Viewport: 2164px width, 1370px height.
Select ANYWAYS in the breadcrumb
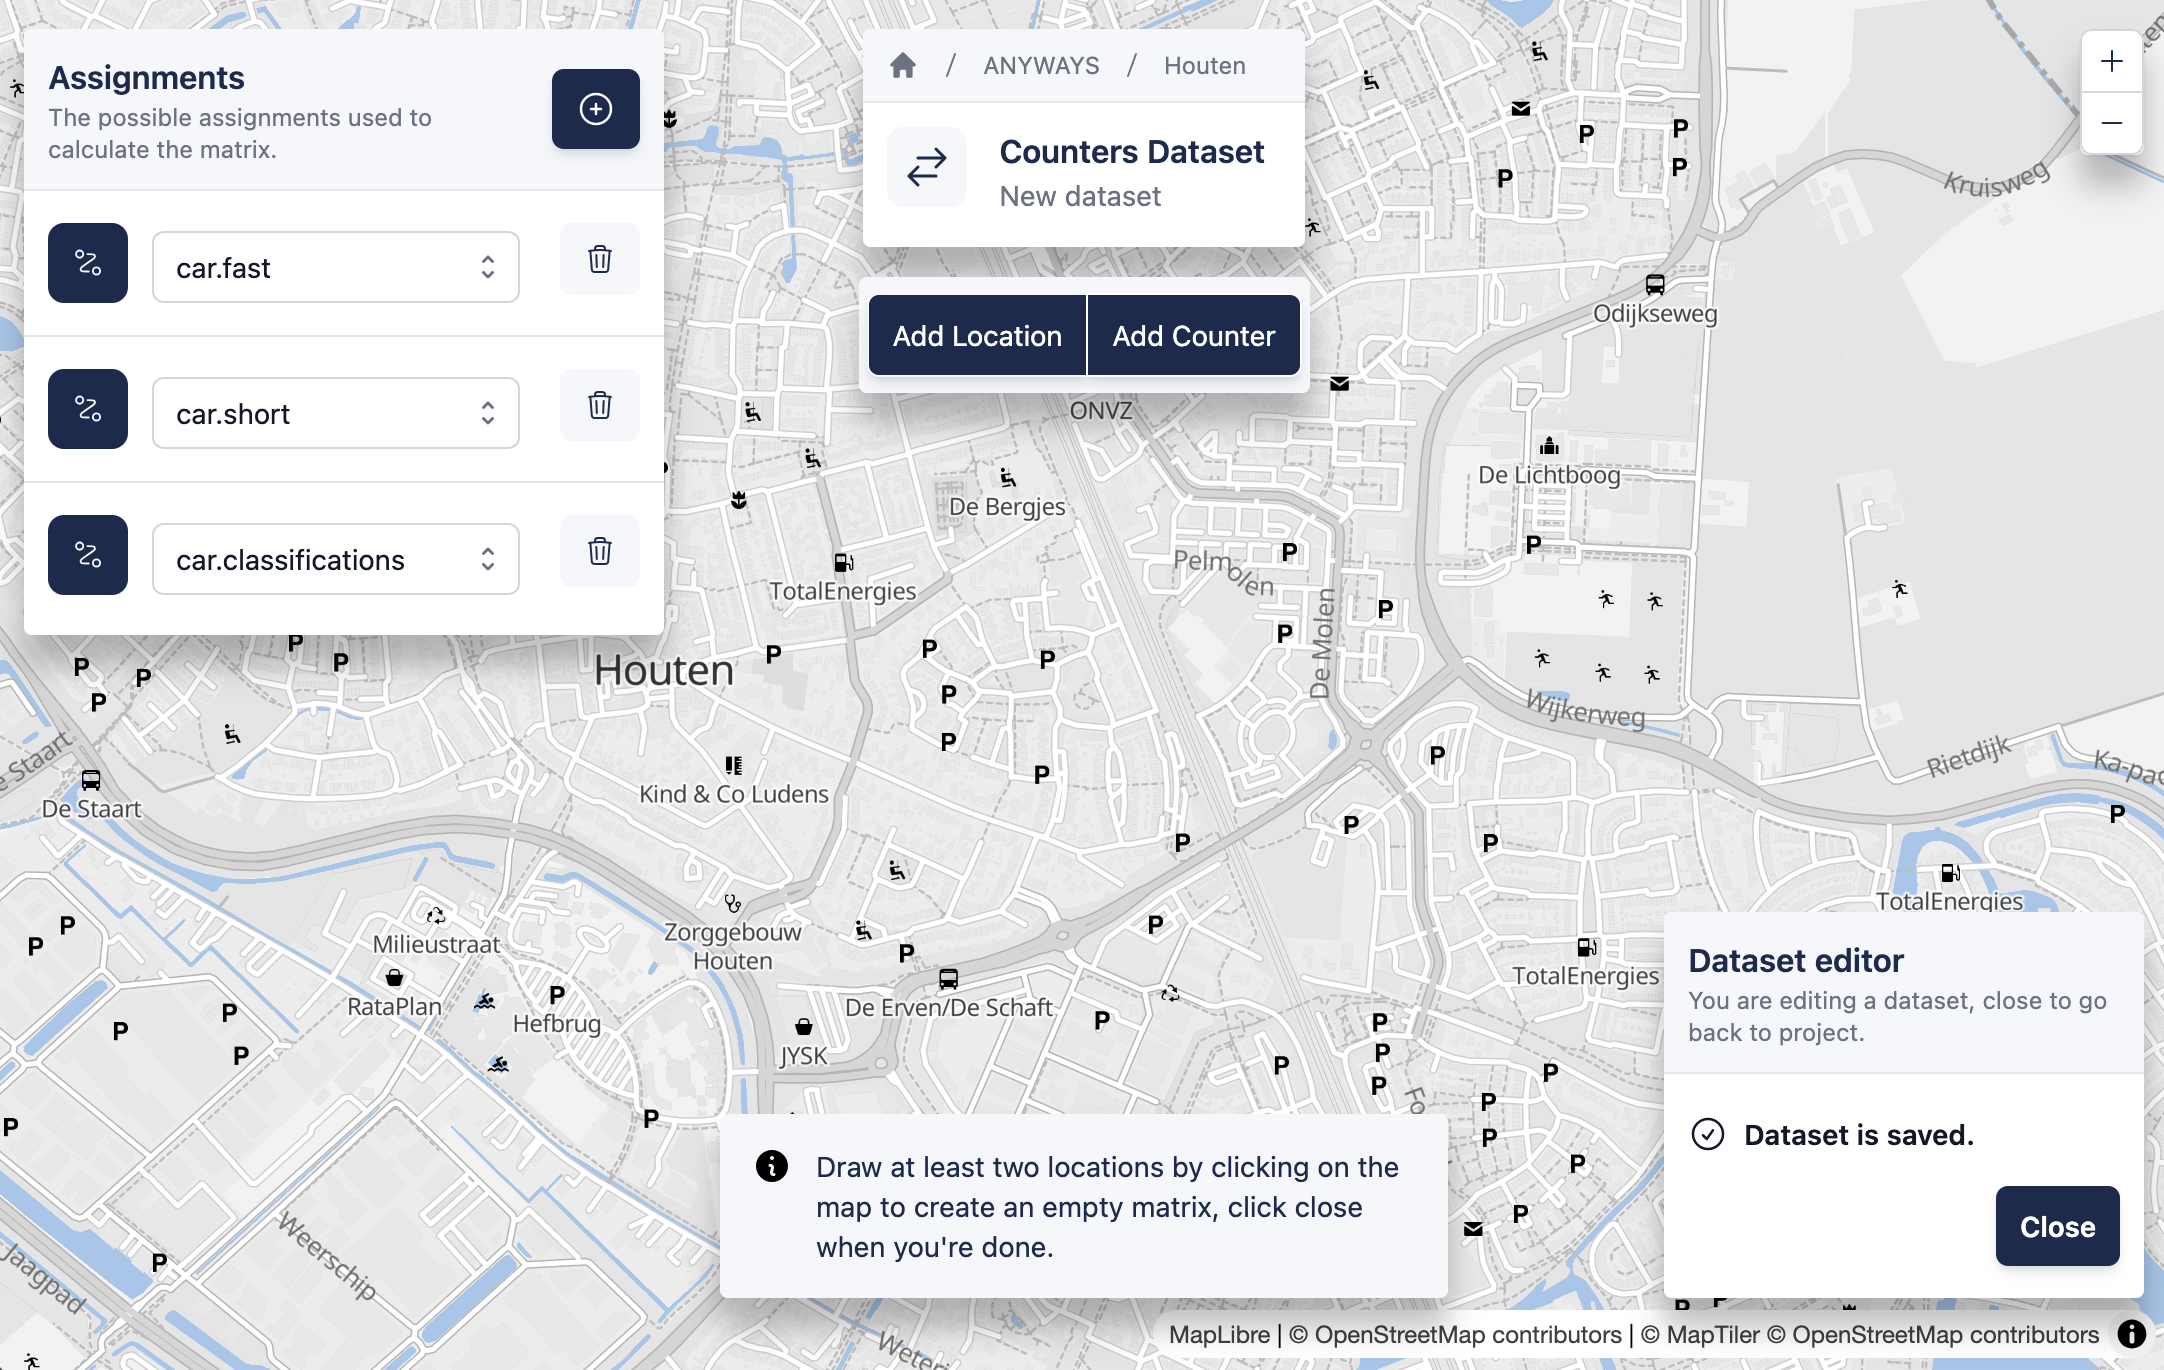pyautogui.click(x=1040, y=65)
